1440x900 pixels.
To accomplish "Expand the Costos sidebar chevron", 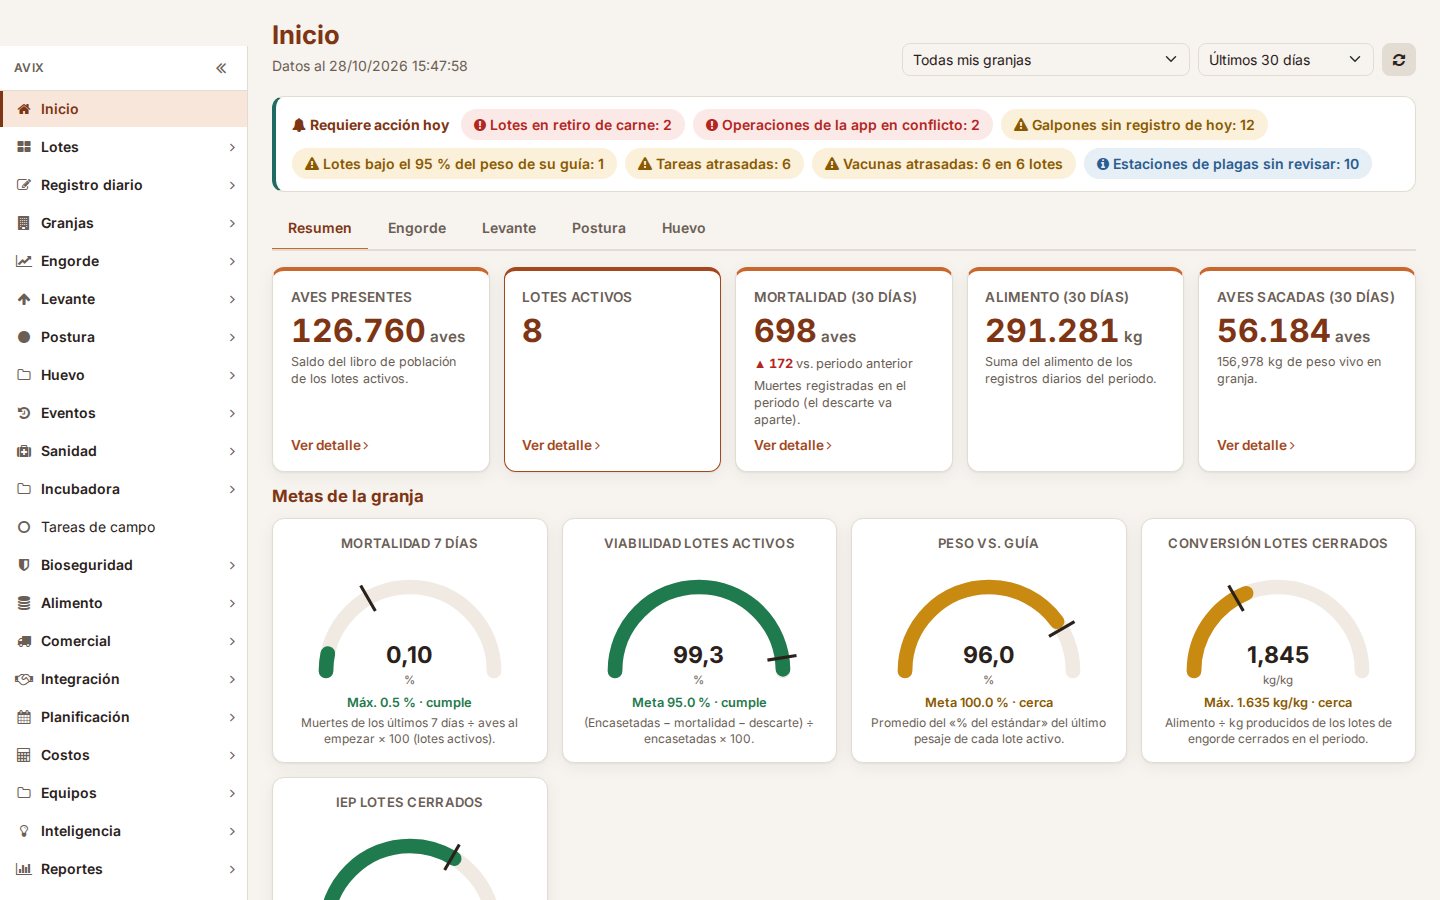I will coord(232,755).
